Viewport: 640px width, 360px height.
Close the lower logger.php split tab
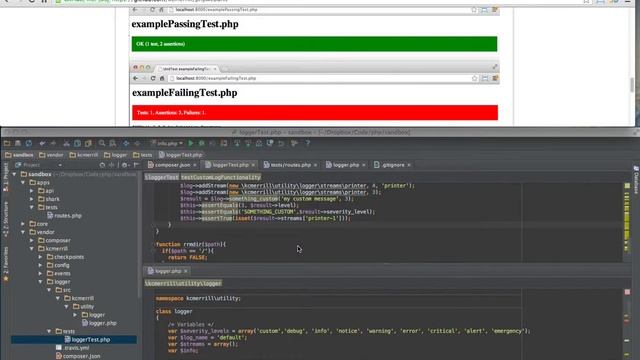(186, 271)
